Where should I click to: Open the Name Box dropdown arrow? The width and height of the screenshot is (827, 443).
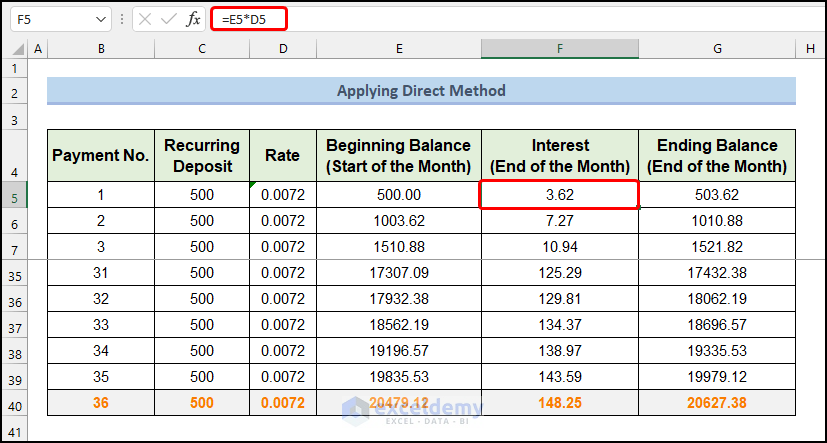click(x=101, y=20)
